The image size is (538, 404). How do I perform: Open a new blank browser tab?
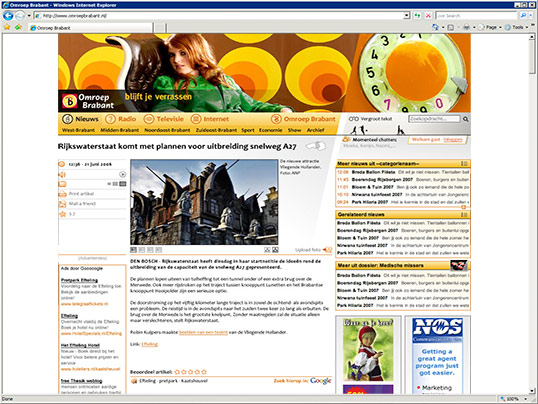(160, 28)
